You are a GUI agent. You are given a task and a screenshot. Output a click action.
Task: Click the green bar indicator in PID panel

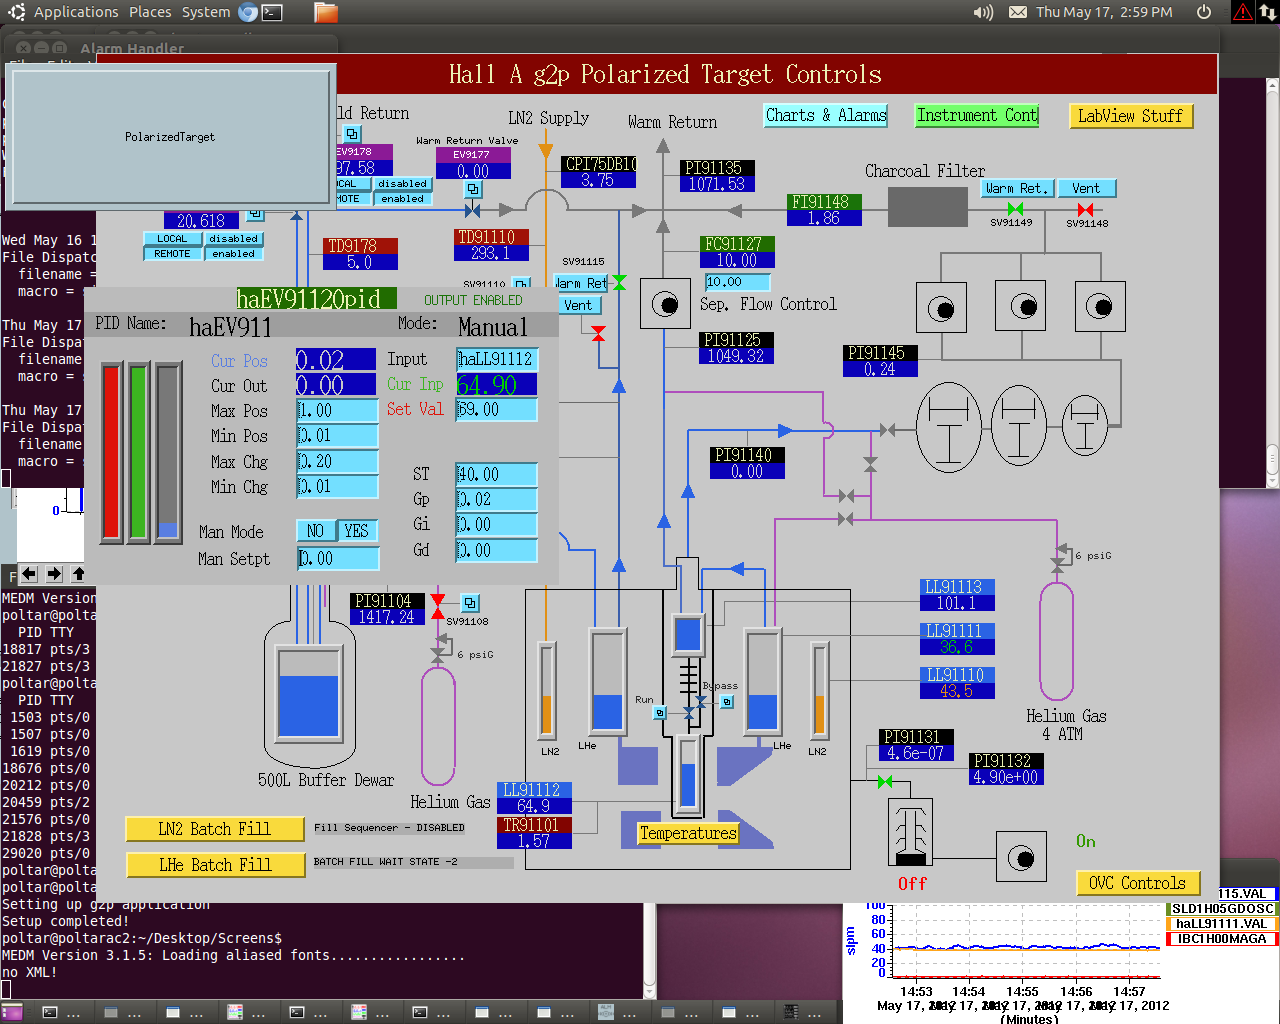pos(138,453)
